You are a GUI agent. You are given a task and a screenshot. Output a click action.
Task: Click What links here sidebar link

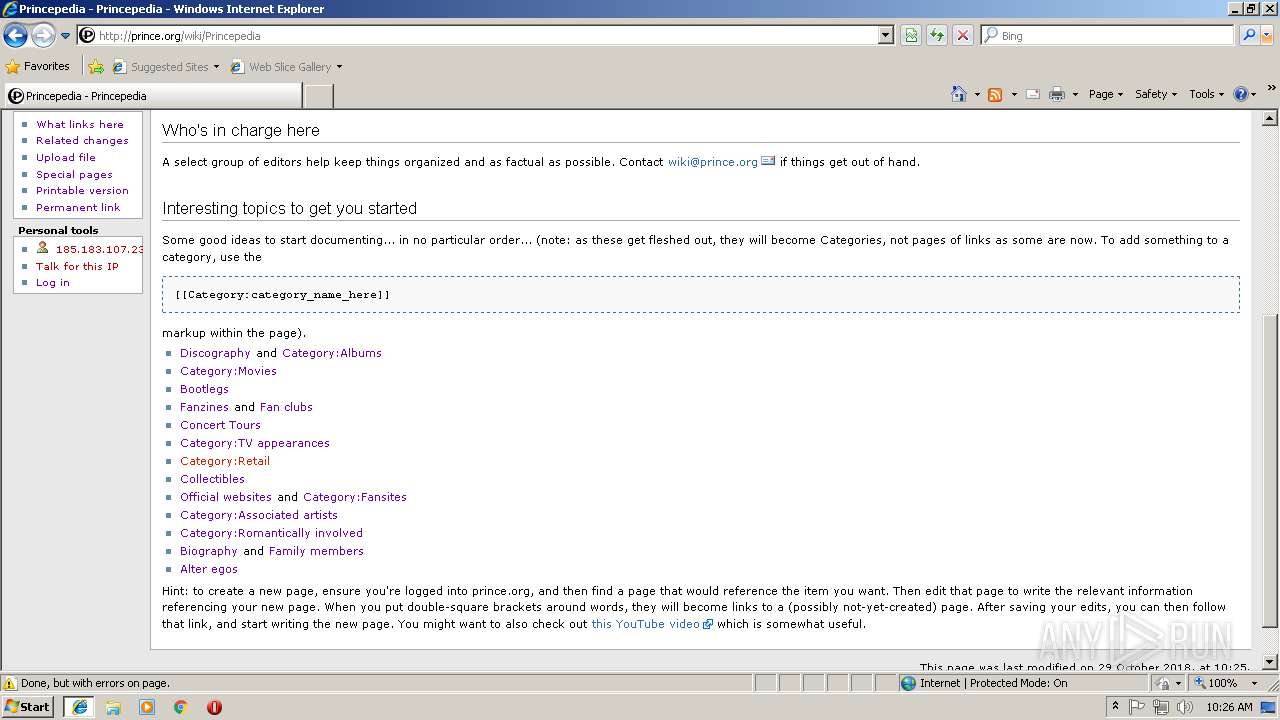80,124
